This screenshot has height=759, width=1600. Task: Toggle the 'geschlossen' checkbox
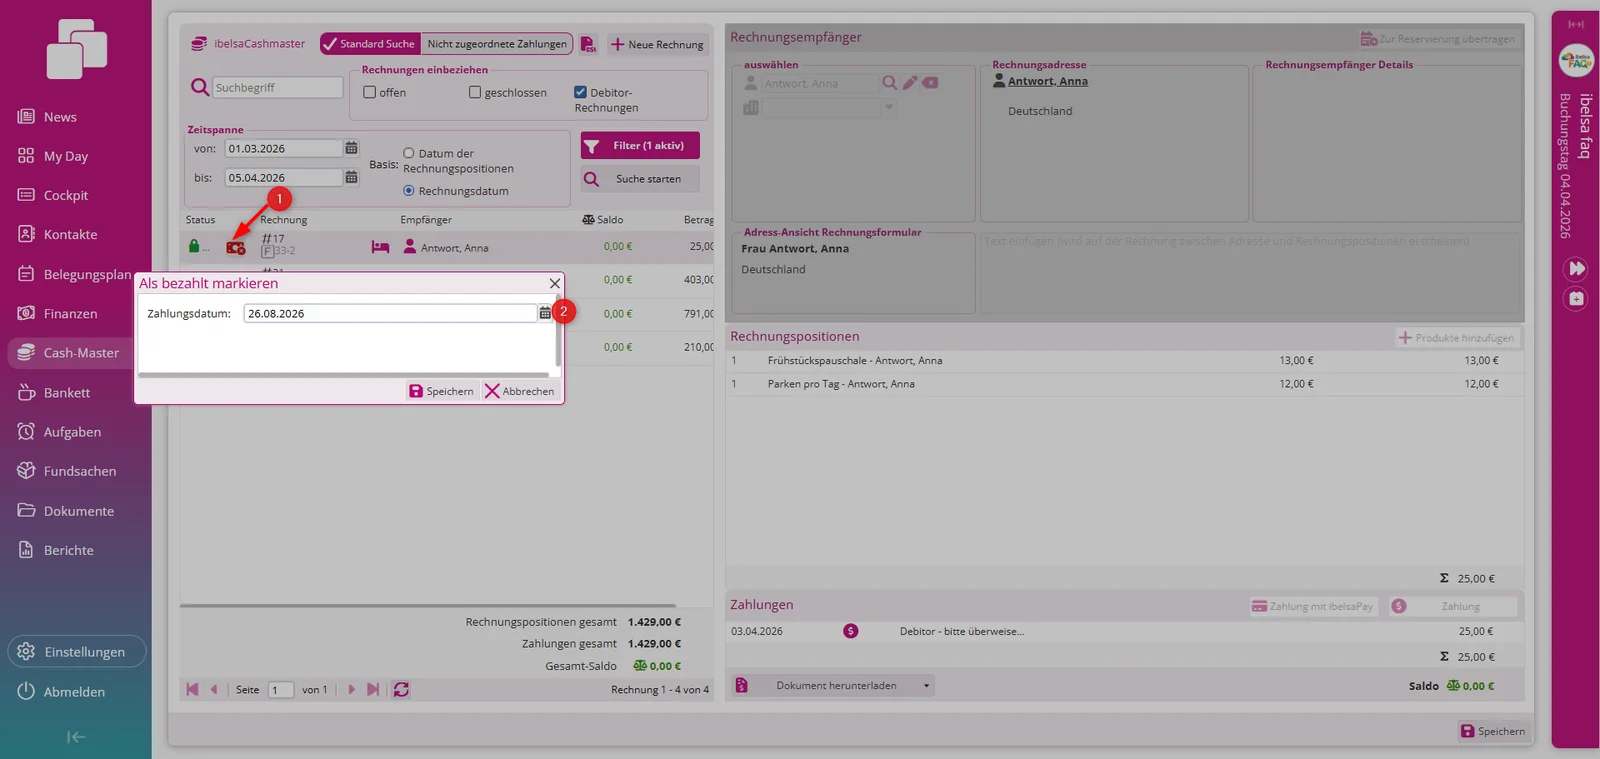(475, 92)
